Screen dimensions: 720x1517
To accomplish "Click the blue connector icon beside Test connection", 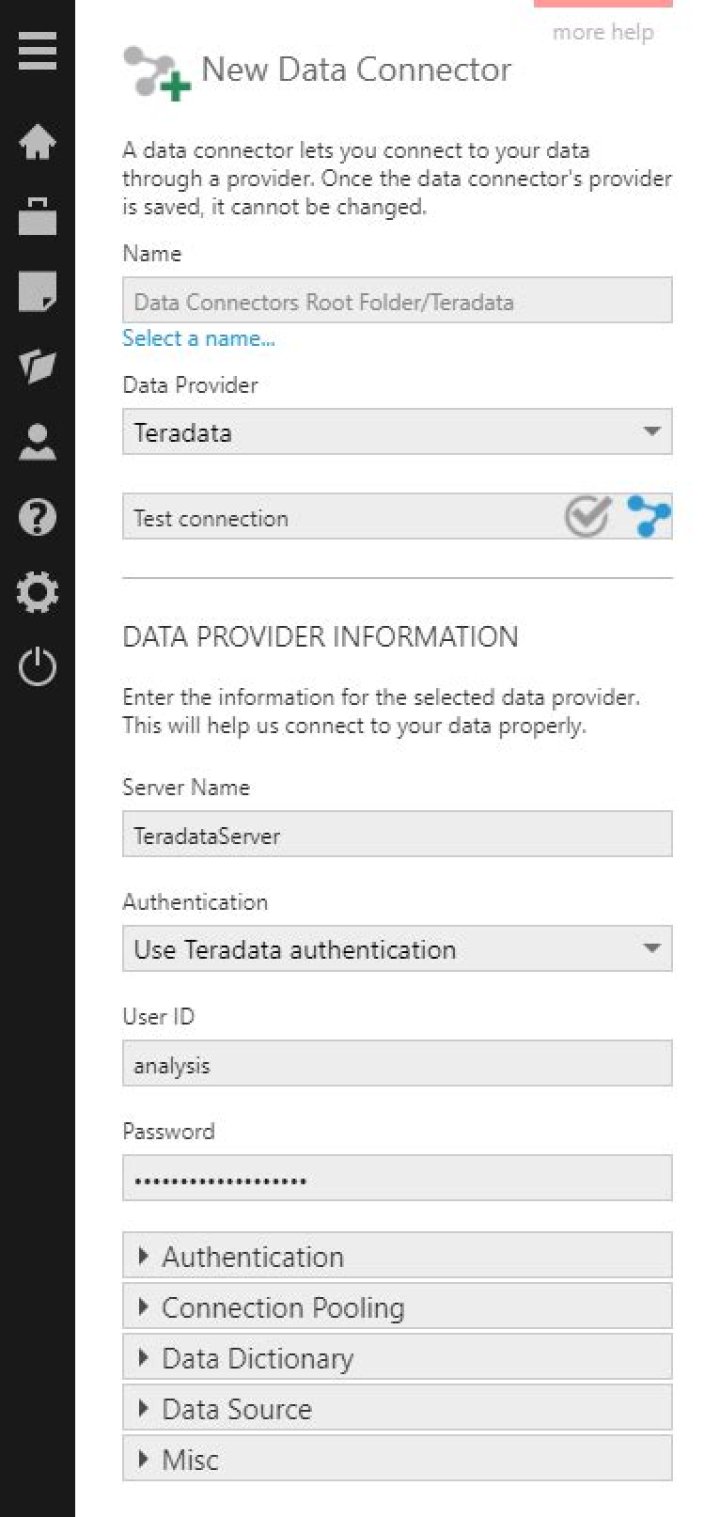I will tap(649, 516).
